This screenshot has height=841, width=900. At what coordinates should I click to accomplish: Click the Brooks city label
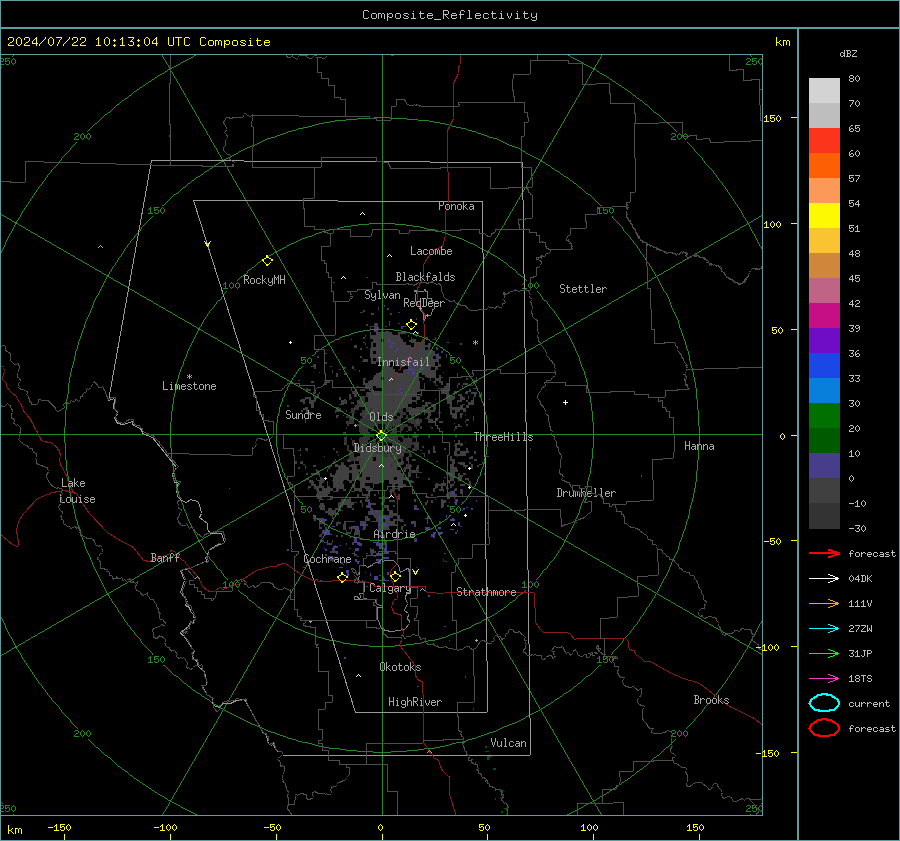point(711,700)
